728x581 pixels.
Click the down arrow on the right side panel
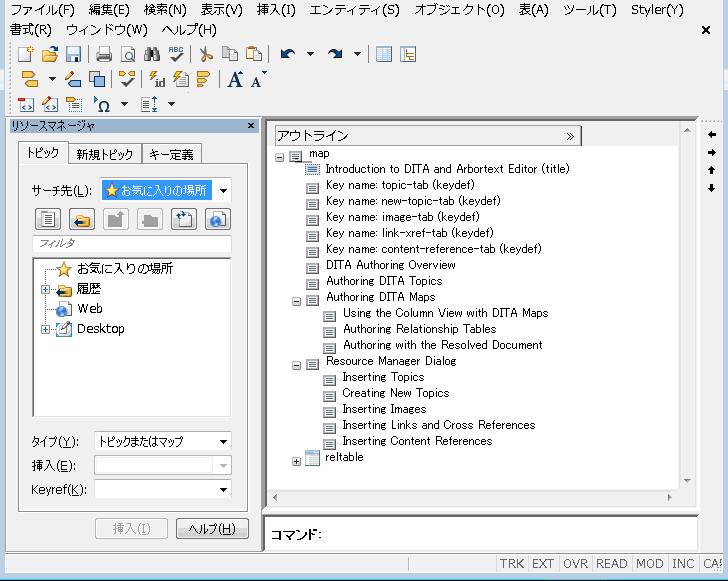point(711,188)
